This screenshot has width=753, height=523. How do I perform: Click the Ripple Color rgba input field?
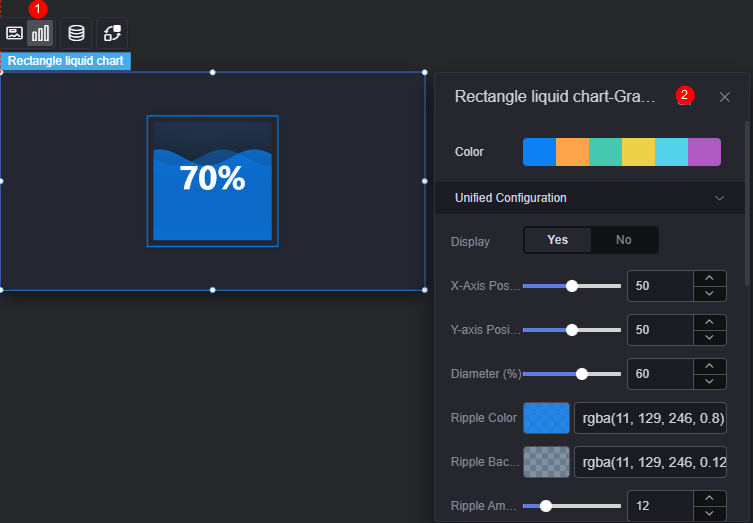pyautogui.click(x=650, y=418)
